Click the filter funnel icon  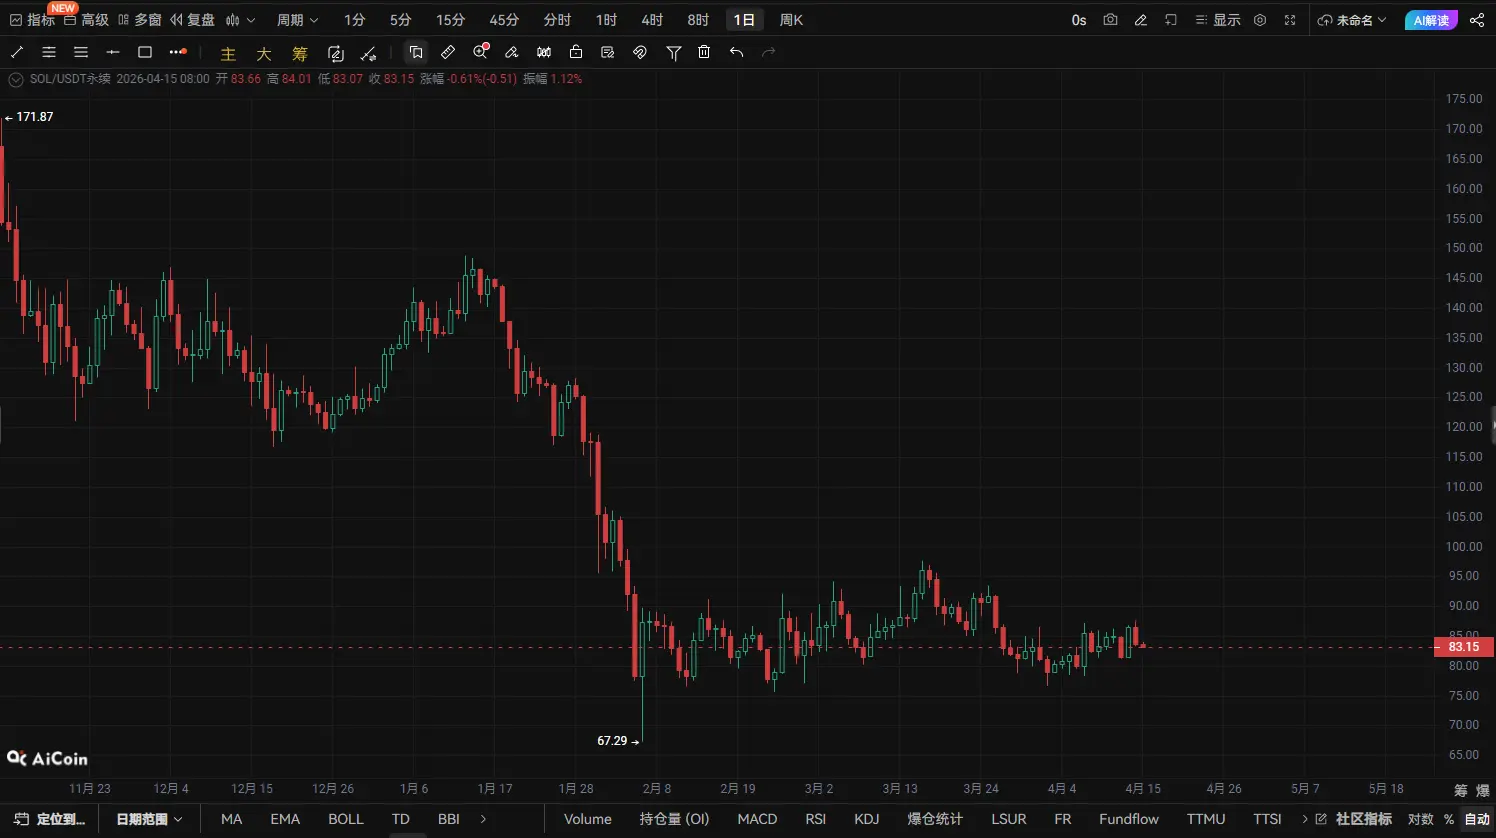click(674, 52)
